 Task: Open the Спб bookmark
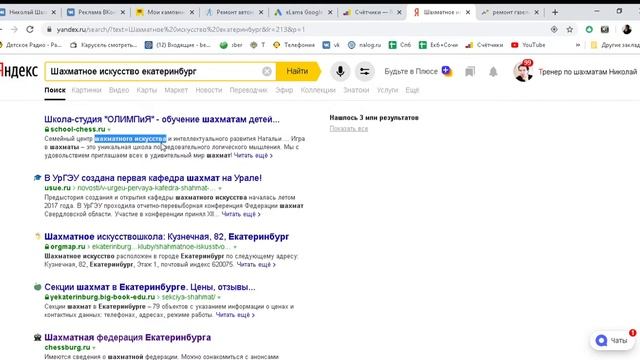(400, 45)
